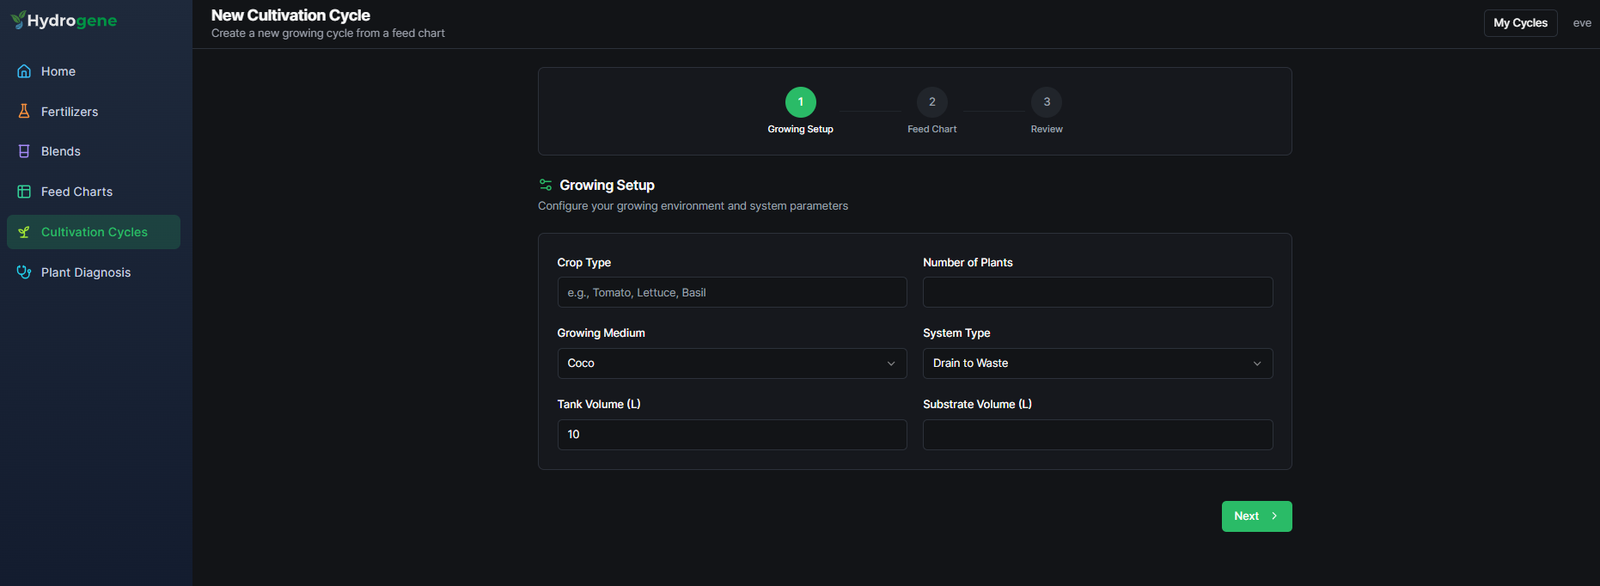Select Cultivation Cycles in sidebar
This screenshot has width=1600, height=586.
click(93, 232)
